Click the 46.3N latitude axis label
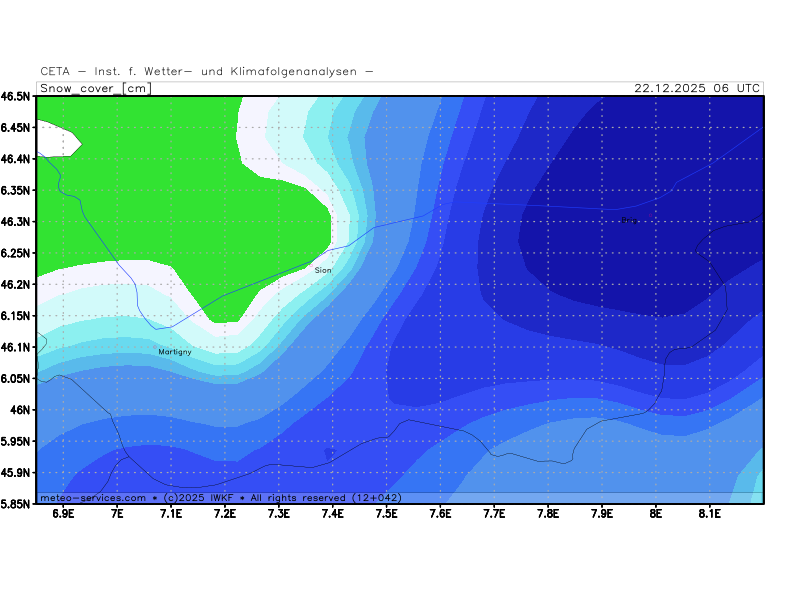 coord(16,222)
